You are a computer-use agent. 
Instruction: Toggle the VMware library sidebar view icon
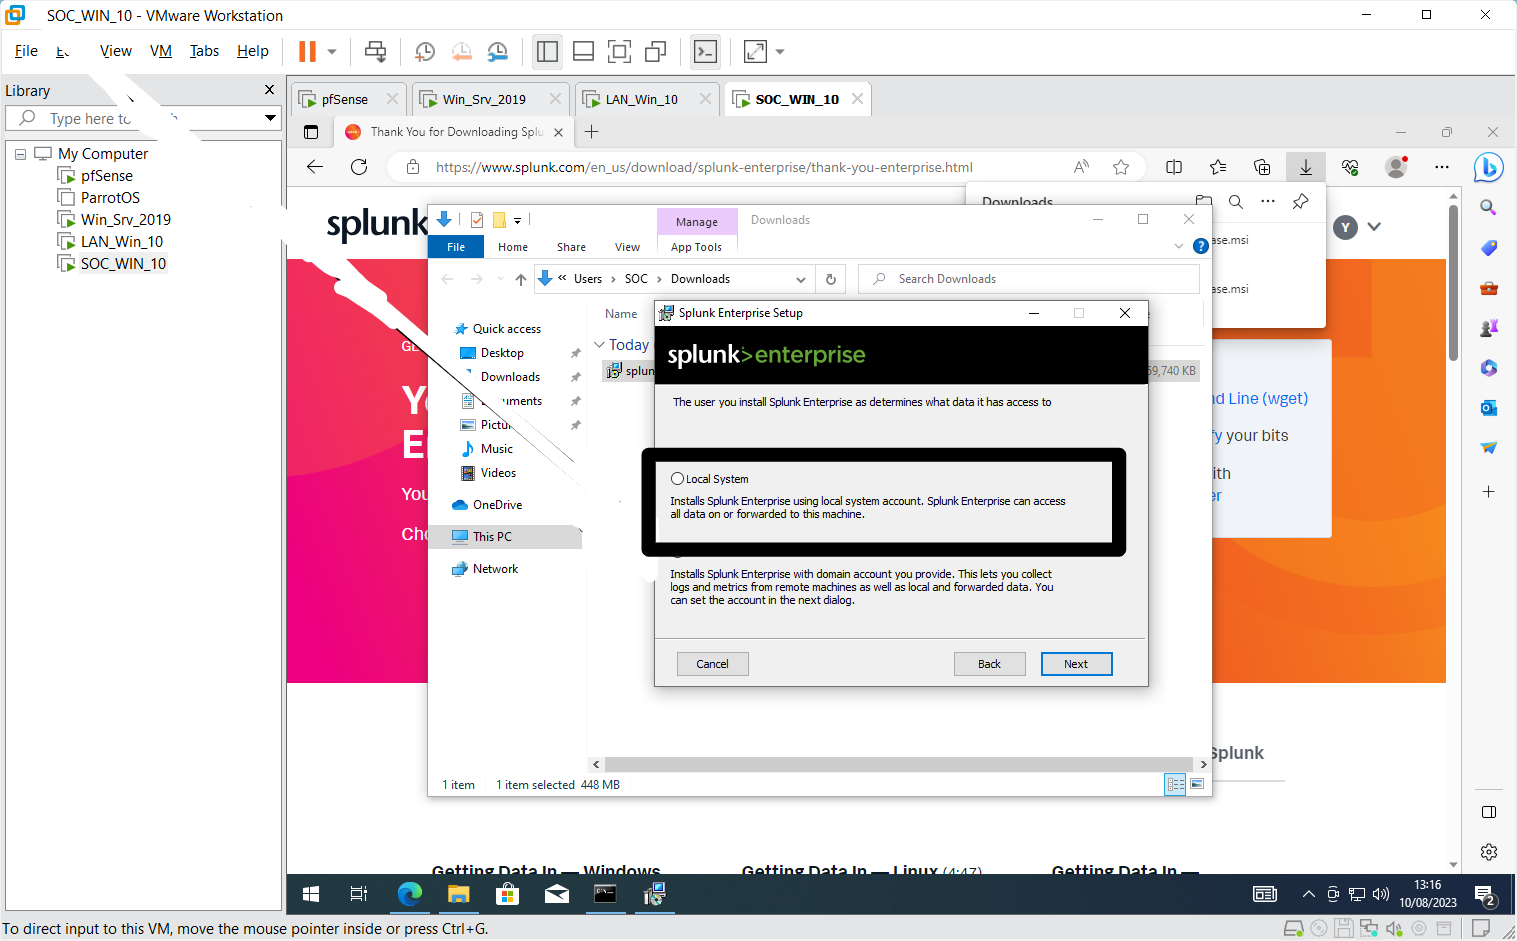point(547,51)
